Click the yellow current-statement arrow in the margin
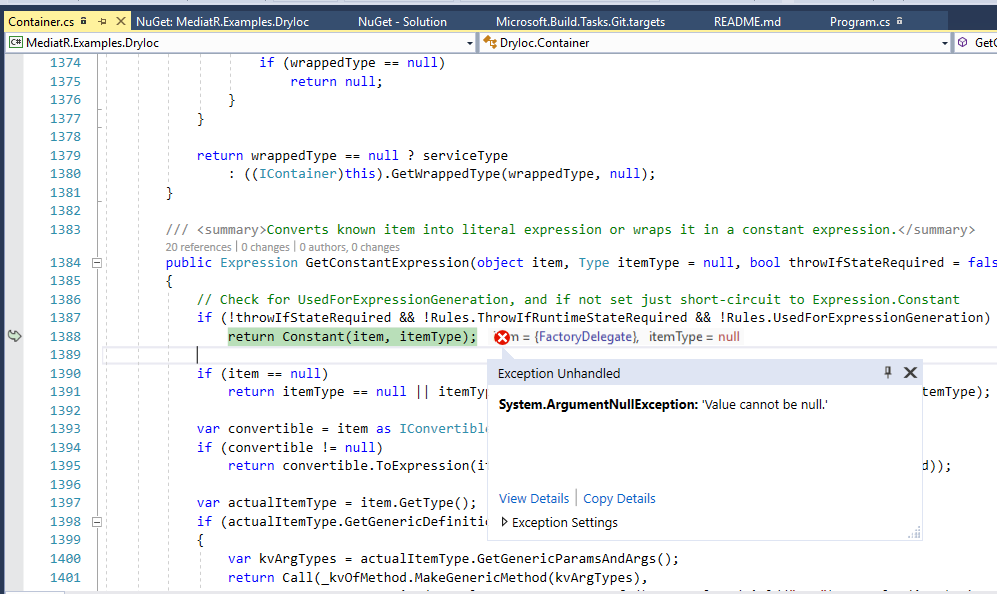The image size is (997, 594). pyautogui.click(x=15, y=338)
